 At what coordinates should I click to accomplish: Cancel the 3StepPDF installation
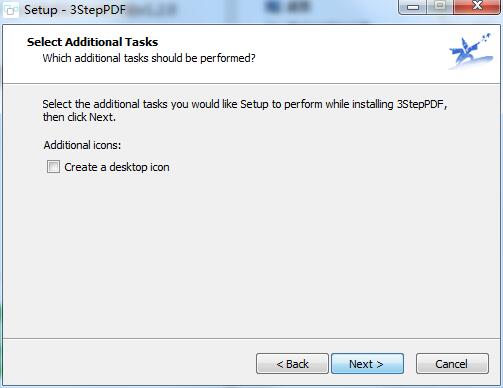[452, 364]
